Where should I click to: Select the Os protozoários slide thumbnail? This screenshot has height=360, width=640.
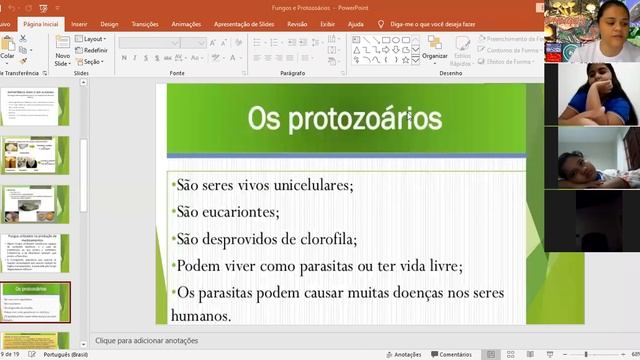click(36, 302)
